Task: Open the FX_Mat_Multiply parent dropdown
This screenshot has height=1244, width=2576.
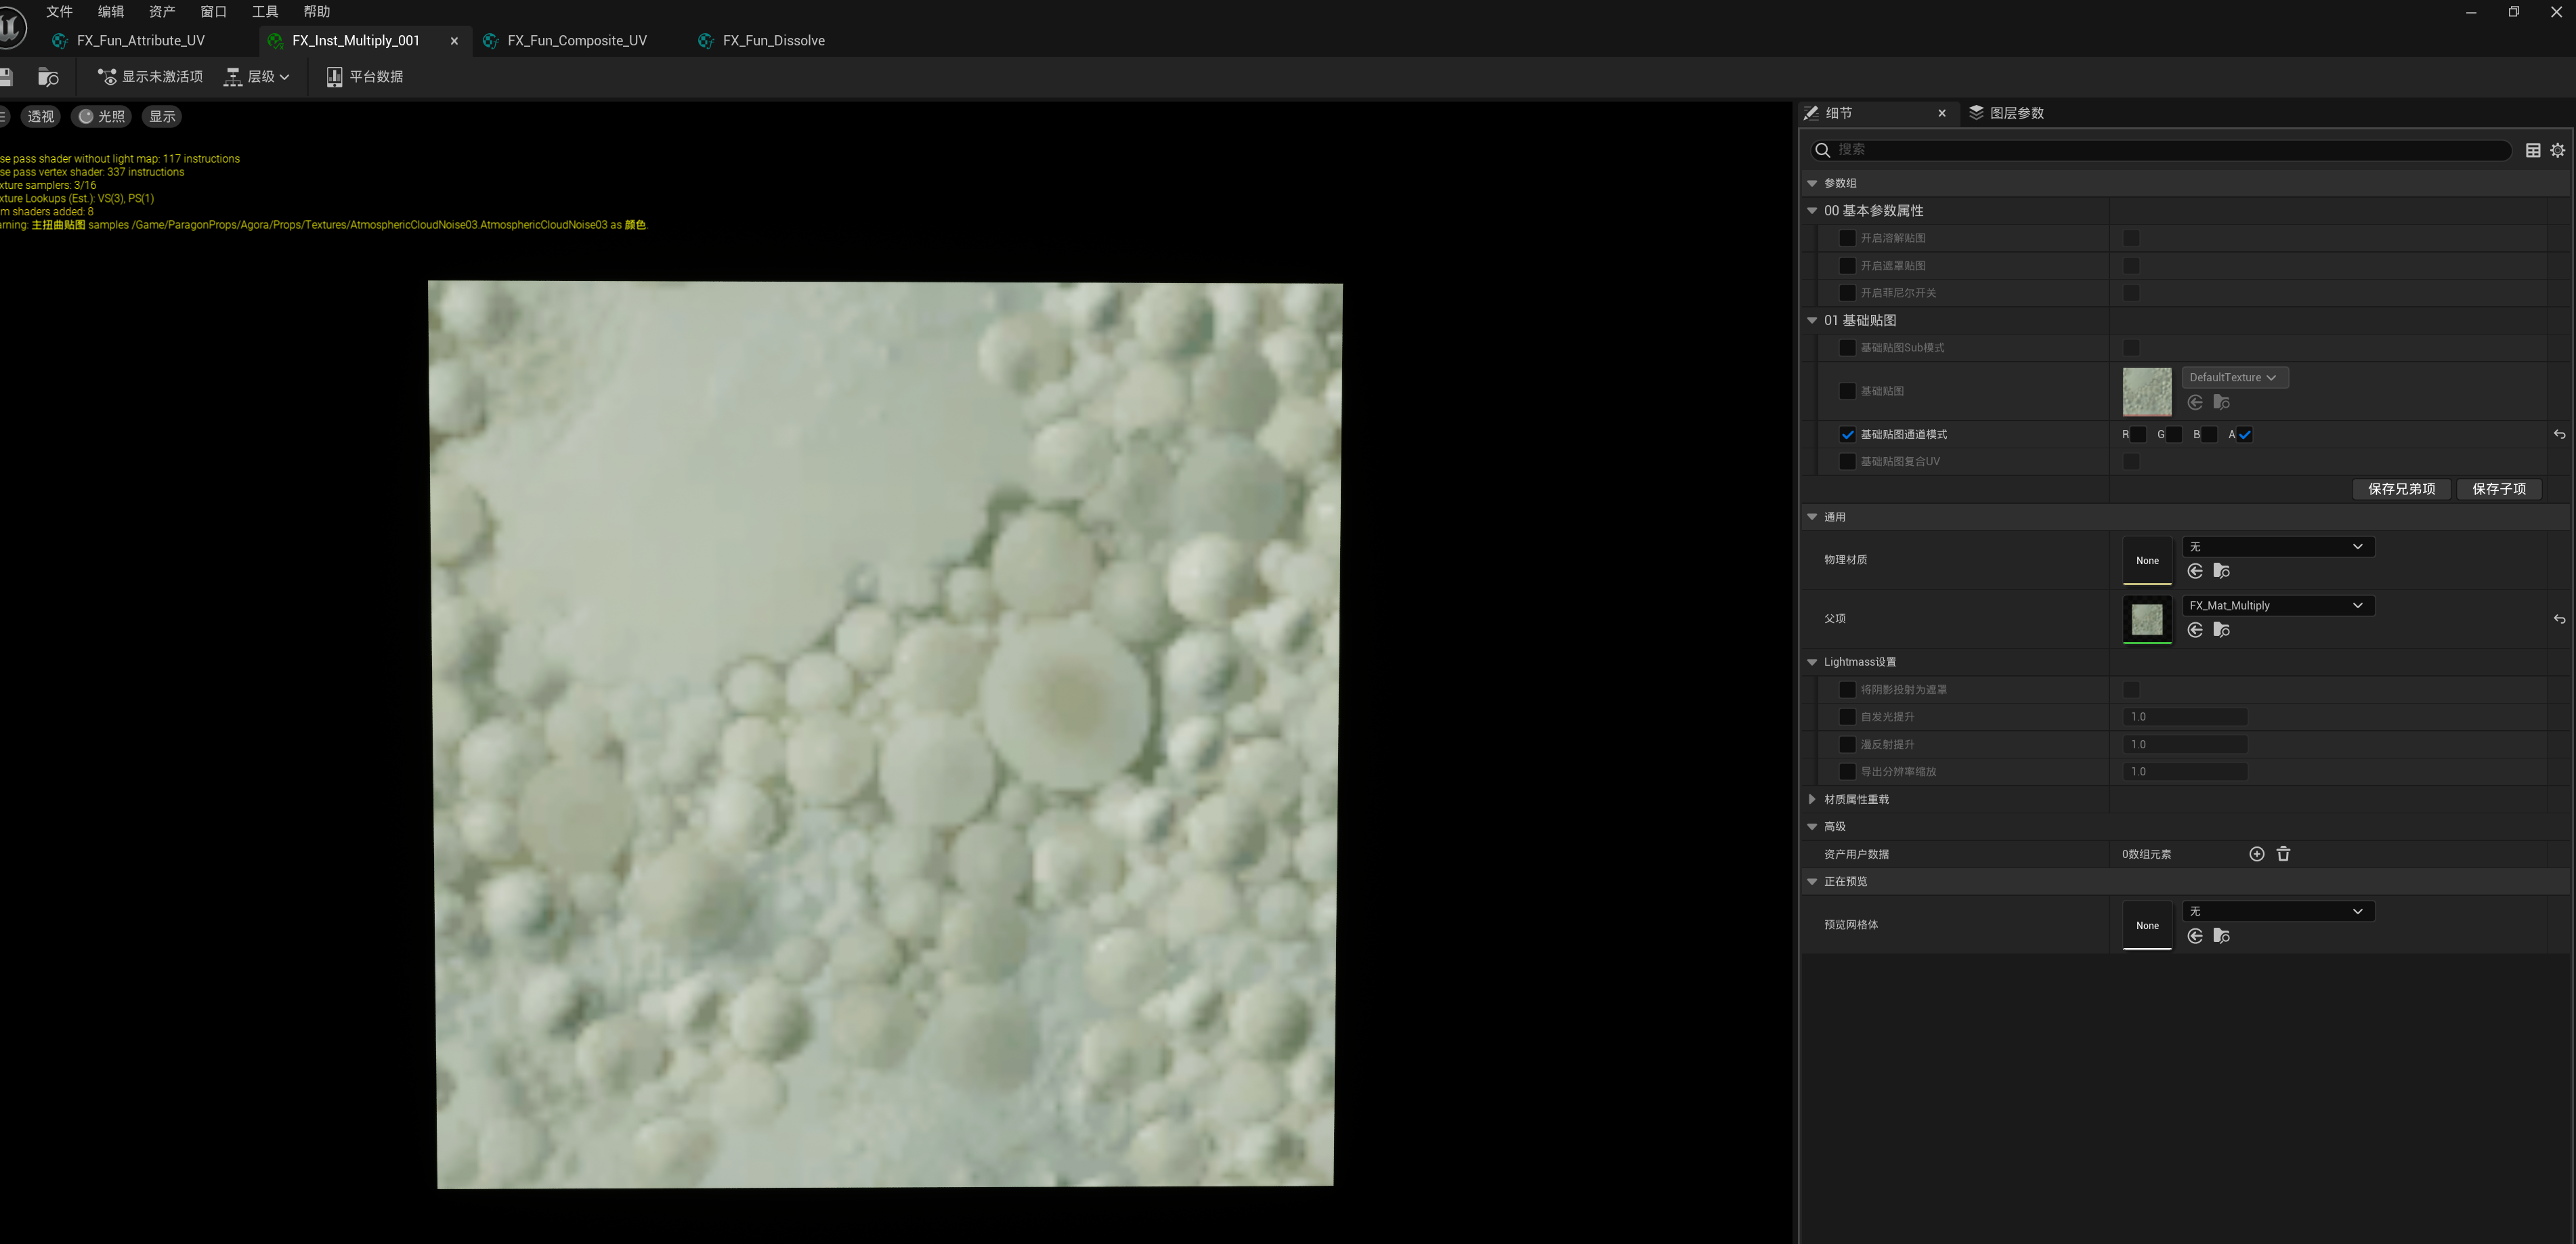Action: coord(2277,605)
